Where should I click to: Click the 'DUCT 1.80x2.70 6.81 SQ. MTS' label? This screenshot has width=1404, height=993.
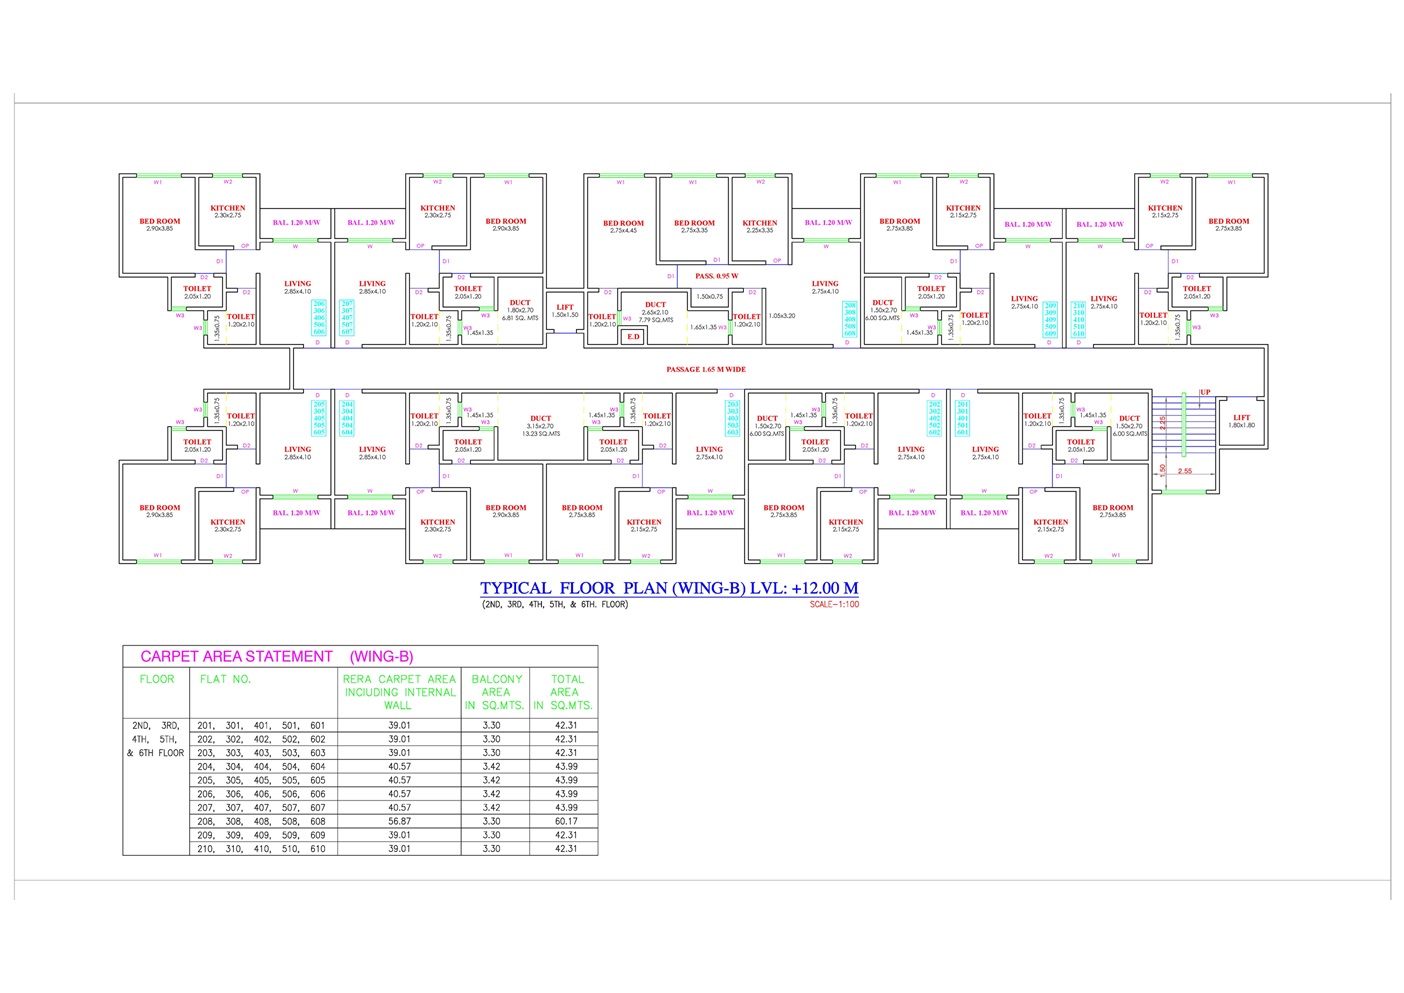tap(520, 310)
